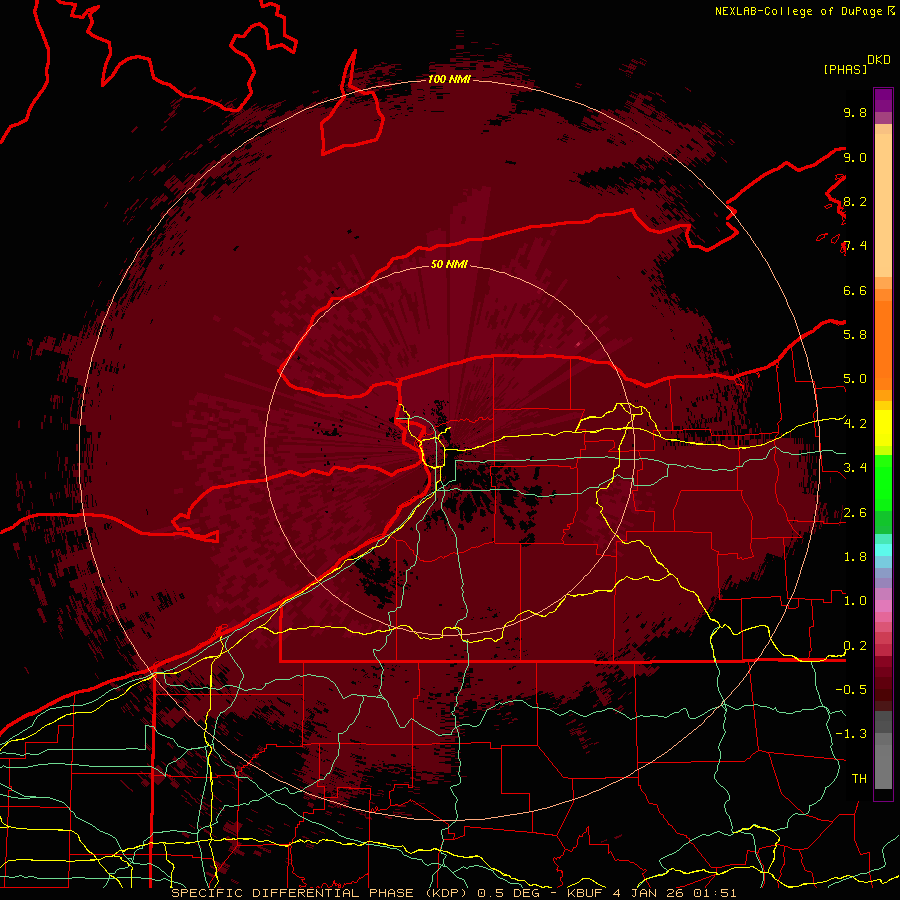Click the TH threshold label
The width and height of the screenshot is (900, 900).
pyautogui.click(x=859, y=779)
